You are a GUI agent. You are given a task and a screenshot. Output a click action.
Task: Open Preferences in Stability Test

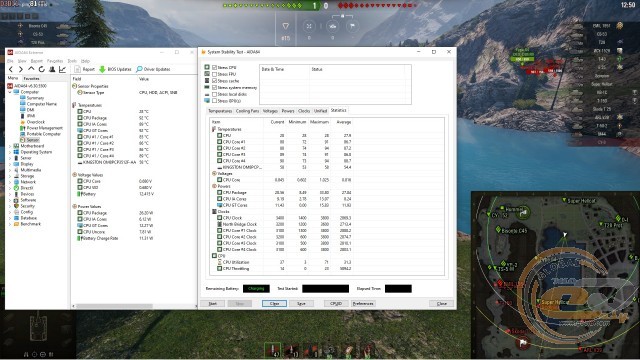tap(363, 304)
